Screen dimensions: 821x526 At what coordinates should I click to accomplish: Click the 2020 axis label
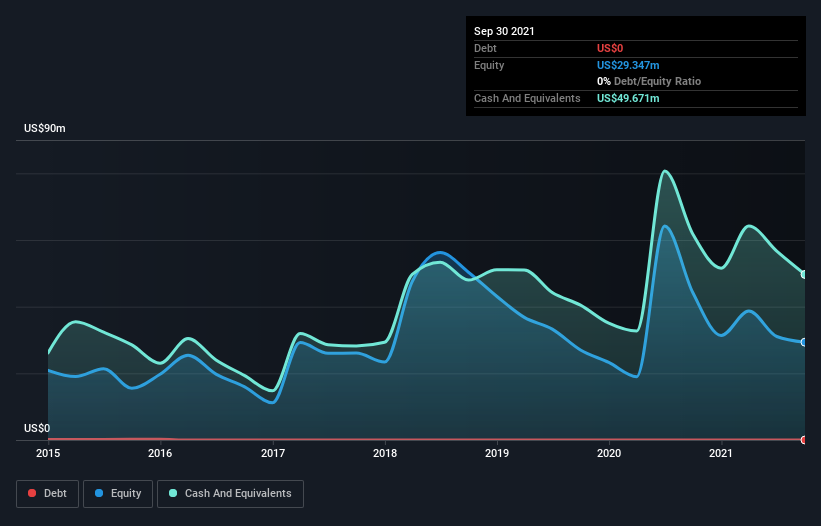click(x=609, y=453)
